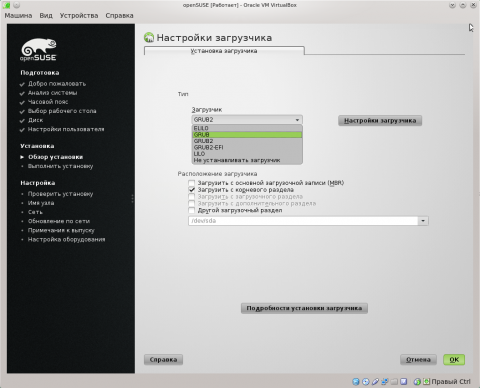Pick the option not to install bootloader
This screenshot has height=388, width=480.
(247, 160)
